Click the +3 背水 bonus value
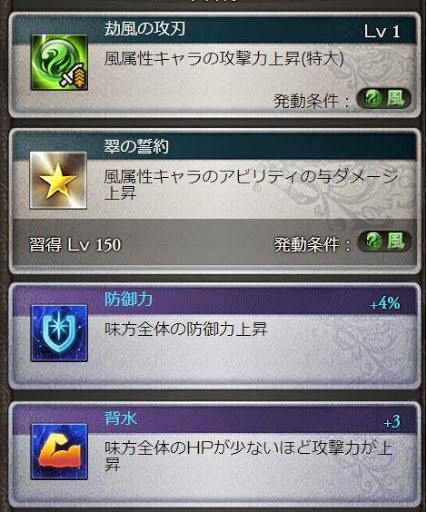This screenshot has height=512, width=427. pos(392,422)
